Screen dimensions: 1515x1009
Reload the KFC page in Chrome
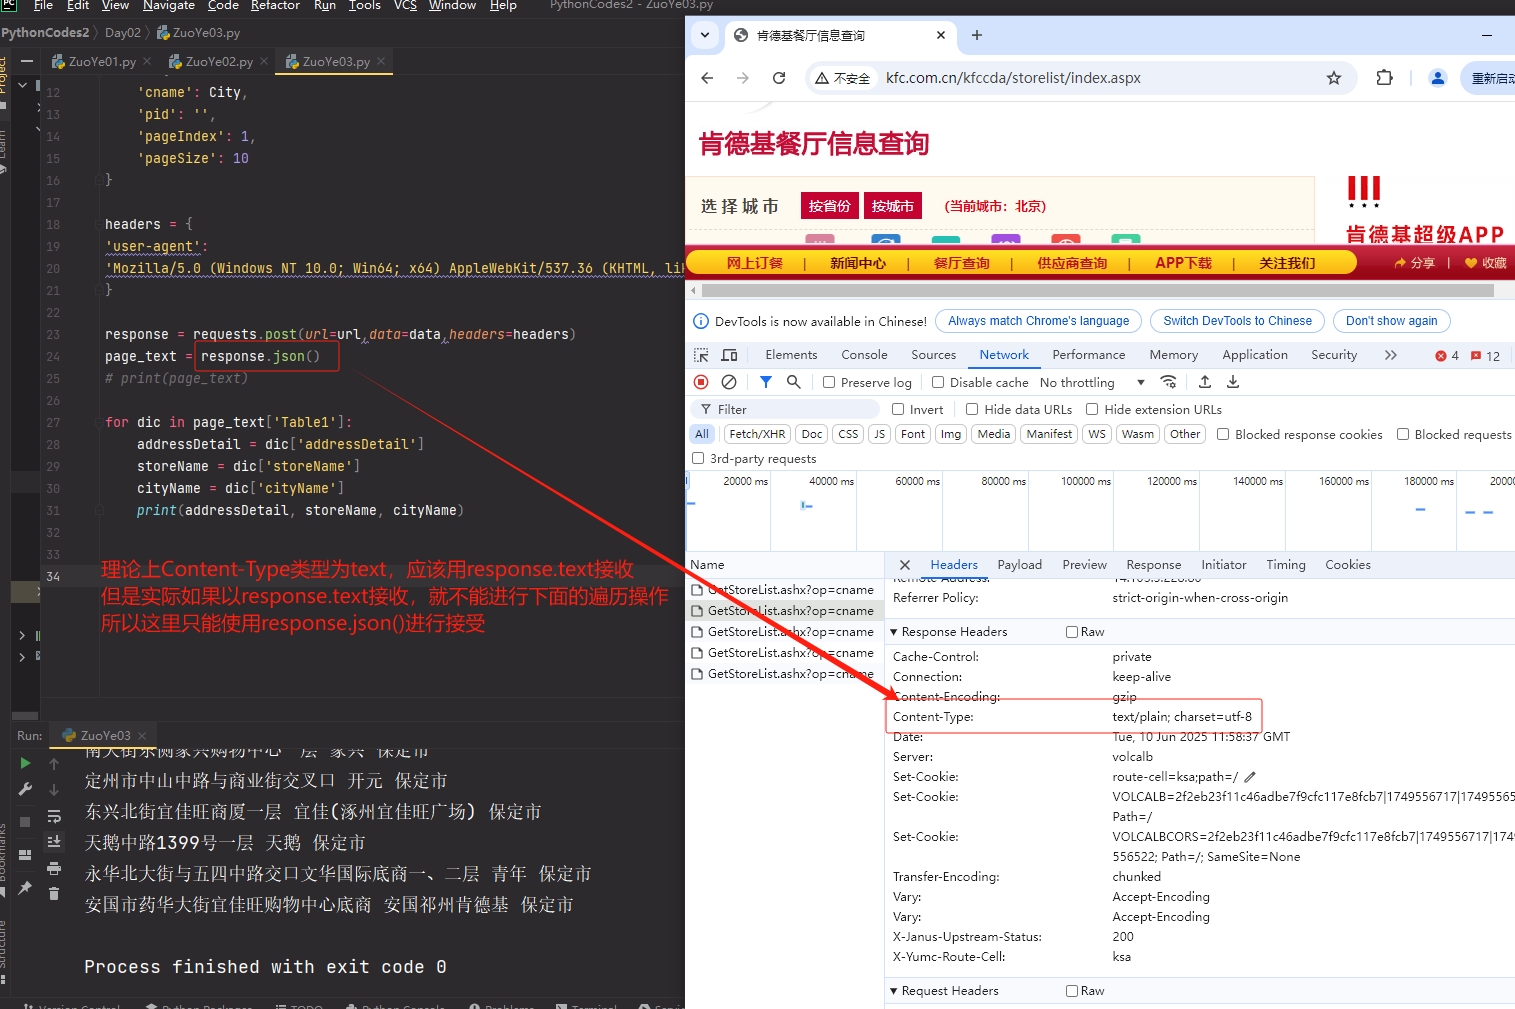pos(779,78)
